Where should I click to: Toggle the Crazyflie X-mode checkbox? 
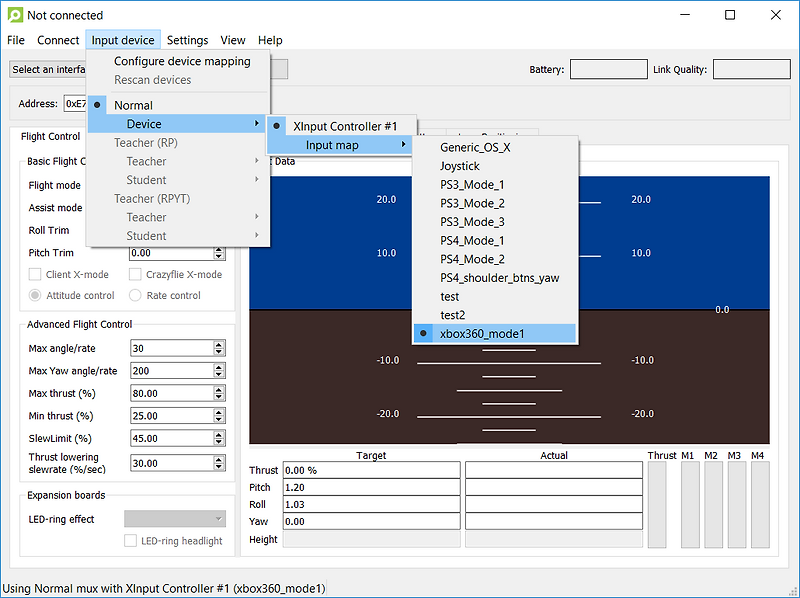136,274
